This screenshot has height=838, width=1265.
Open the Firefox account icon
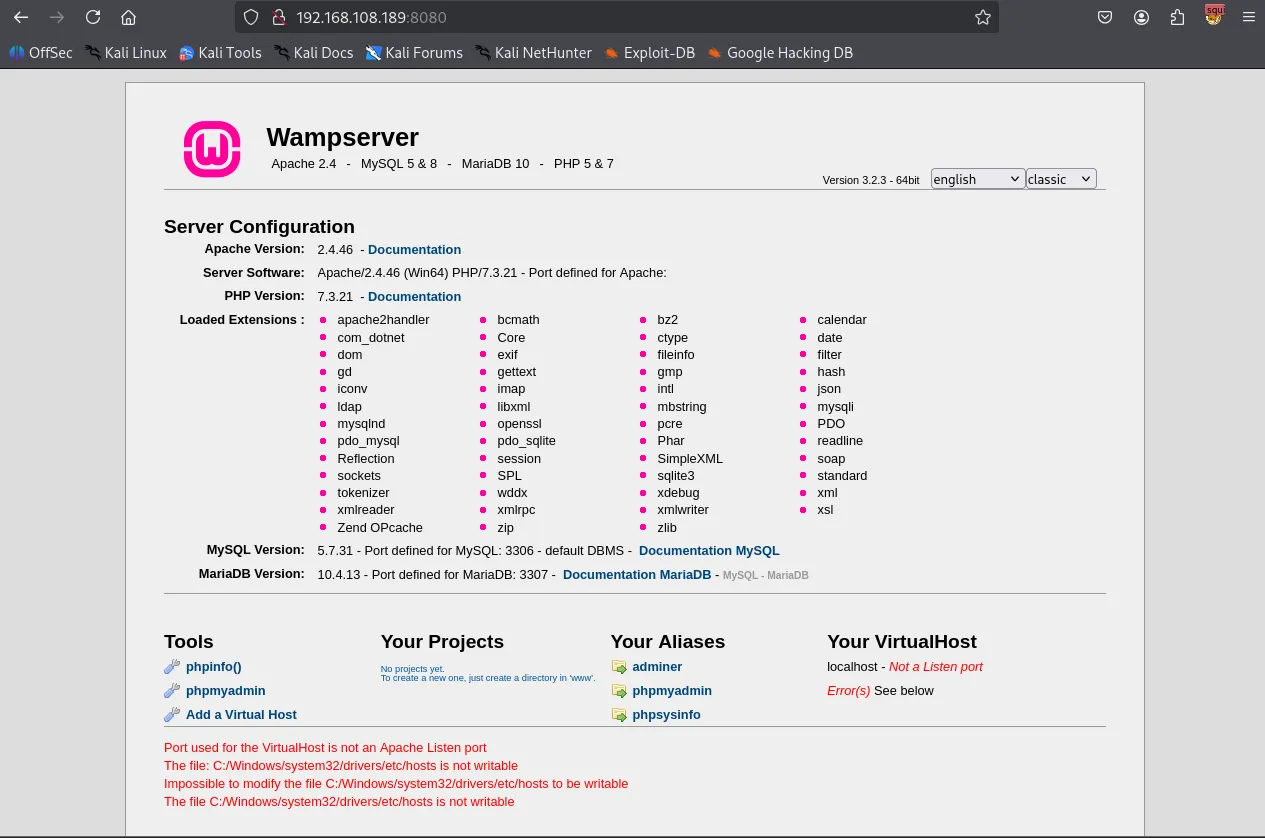[x=1141, y=17]
